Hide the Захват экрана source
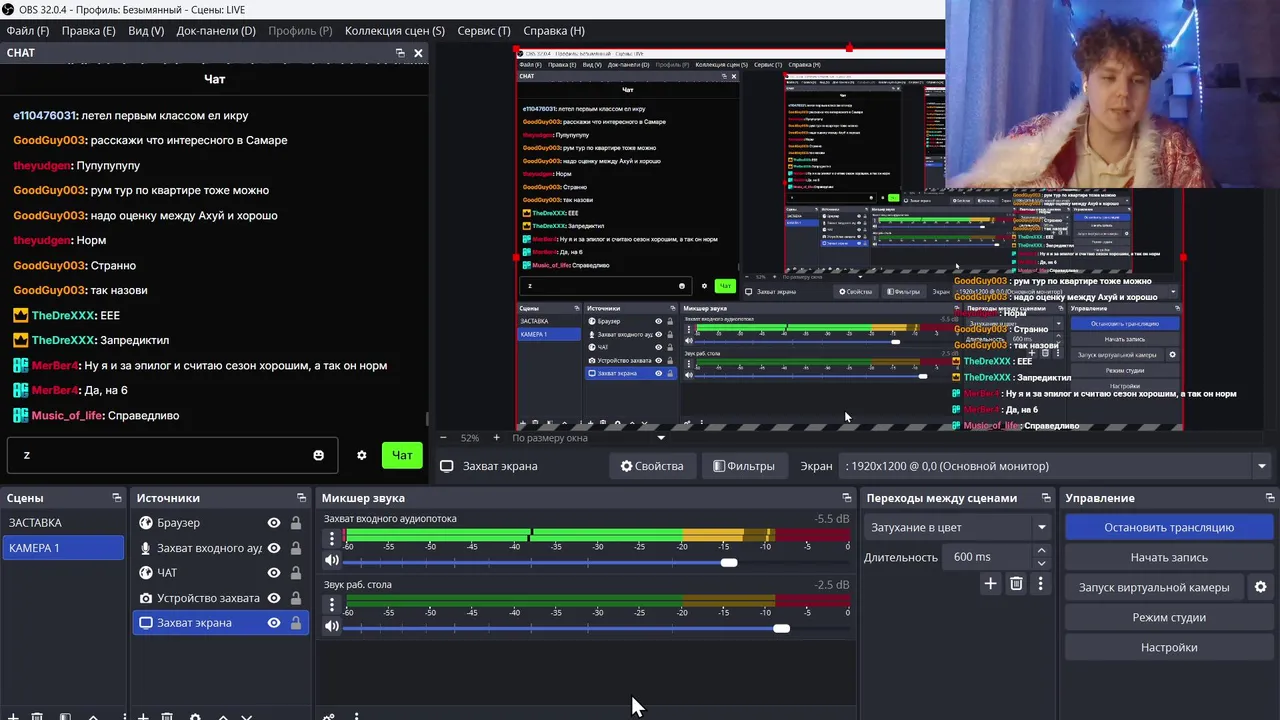The image size is (1280, 720). pyautogui.click(x=274, y=623)
